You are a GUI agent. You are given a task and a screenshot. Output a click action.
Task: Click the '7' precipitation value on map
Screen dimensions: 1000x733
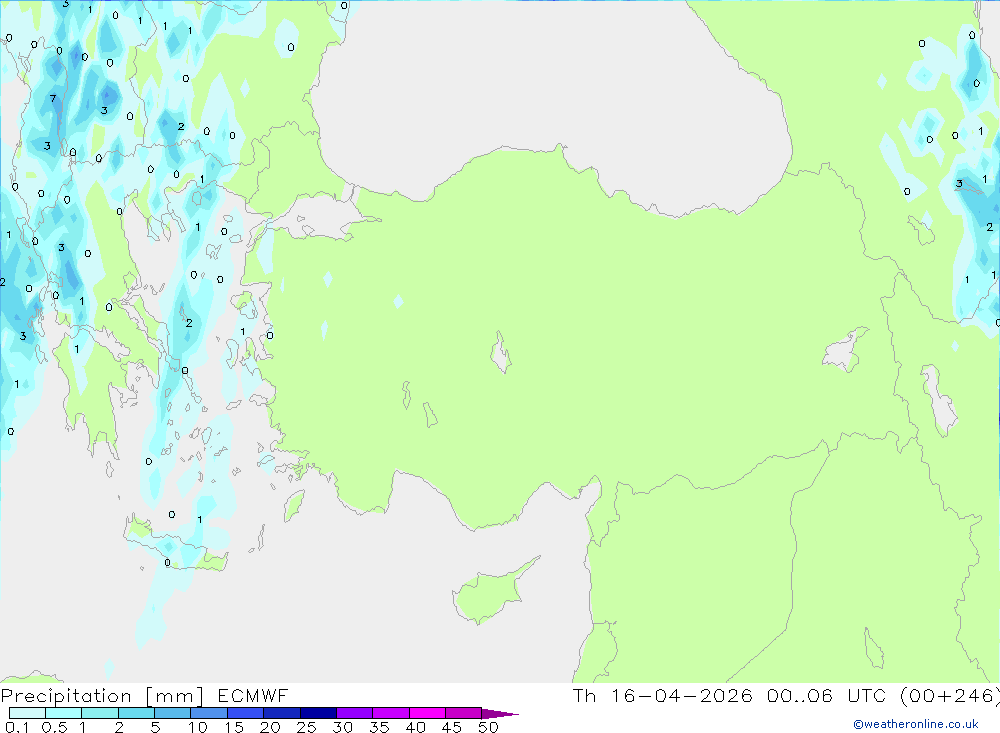(x=53, y=99)
